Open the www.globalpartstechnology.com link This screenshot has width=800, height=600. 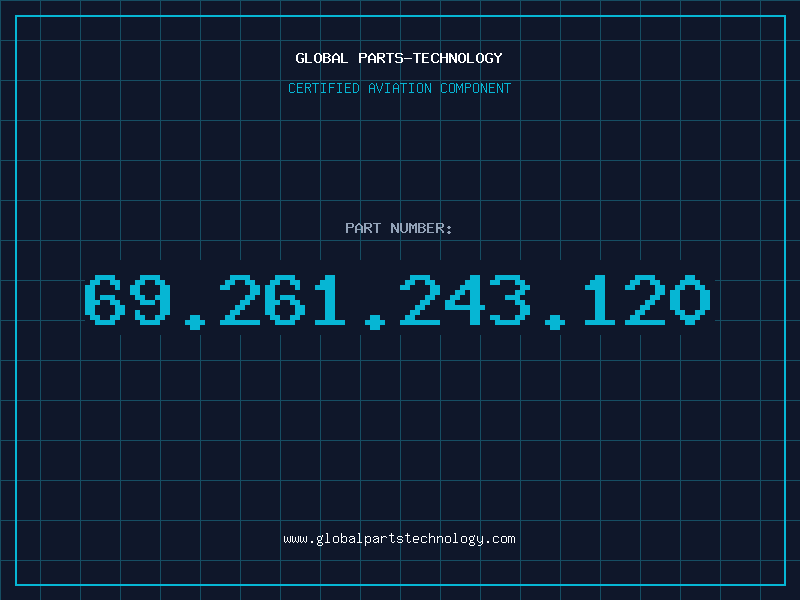pos(399,539)
